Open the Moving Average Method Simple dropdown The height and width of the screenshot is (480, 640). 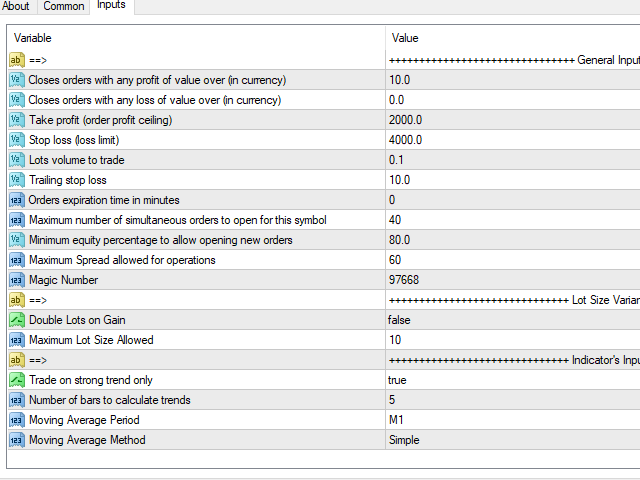pos(513,440)
